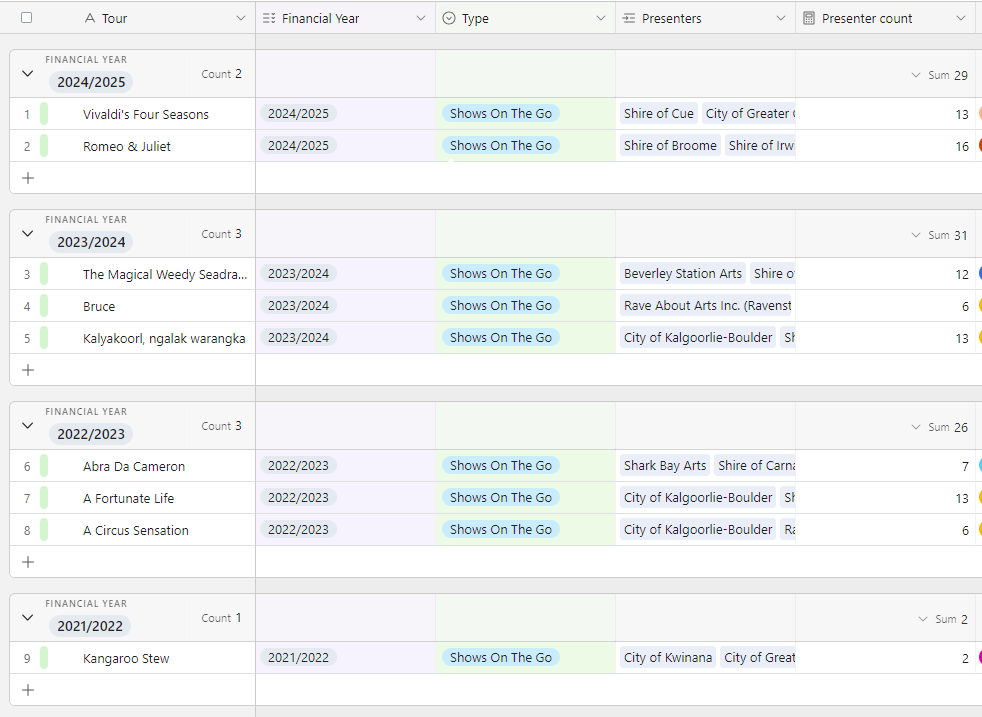This screenshot has width=982, height=717.
Task: Click the 2024/2025 group header label
Action: point(91,82)
